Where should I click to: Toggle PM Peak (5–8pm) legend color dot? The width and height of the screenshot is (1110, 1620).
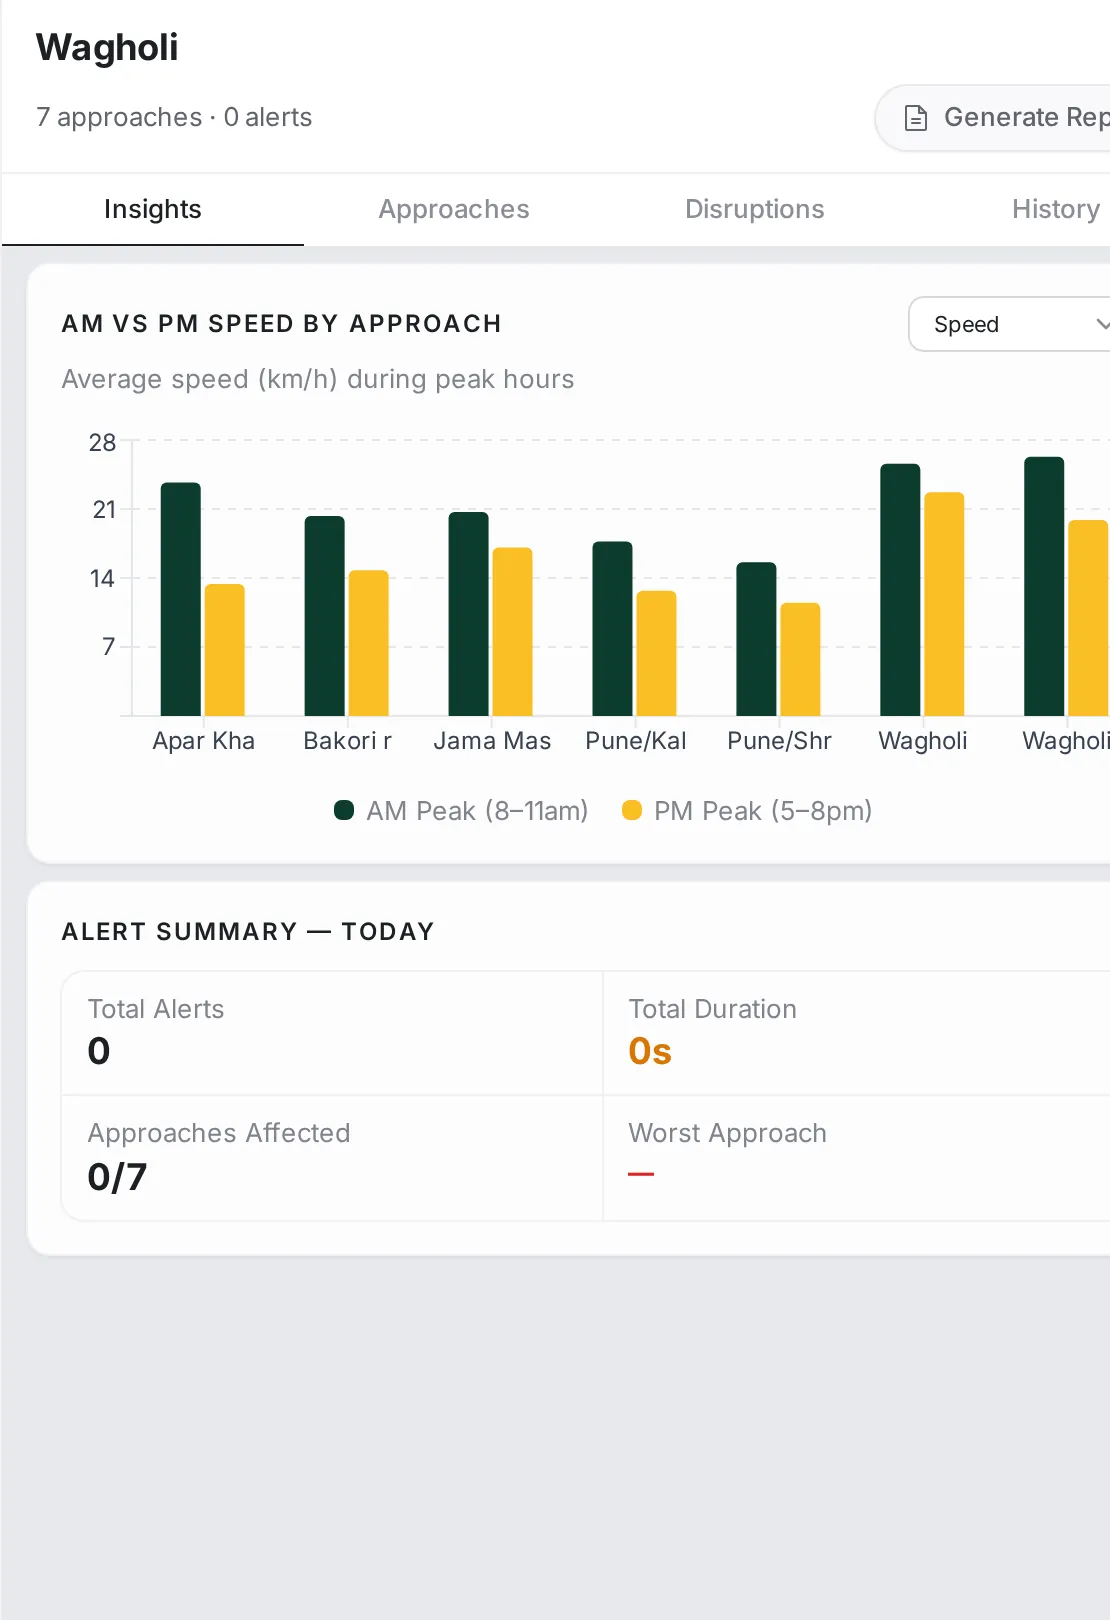[632, 810]
